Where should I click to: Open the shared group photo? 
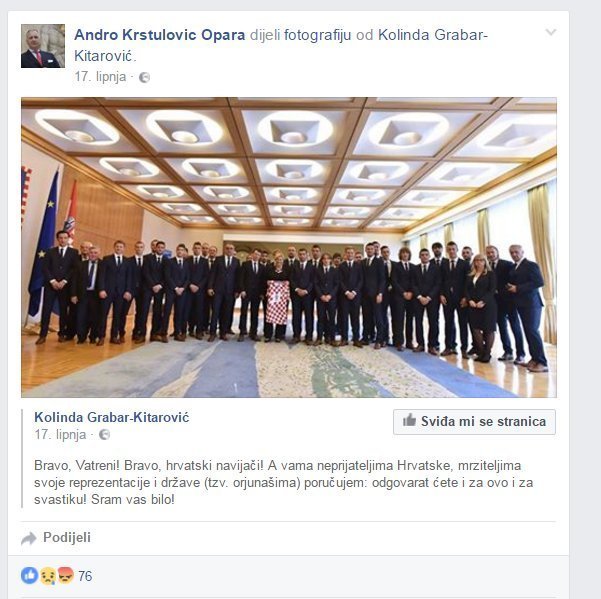tap(289, 247)
